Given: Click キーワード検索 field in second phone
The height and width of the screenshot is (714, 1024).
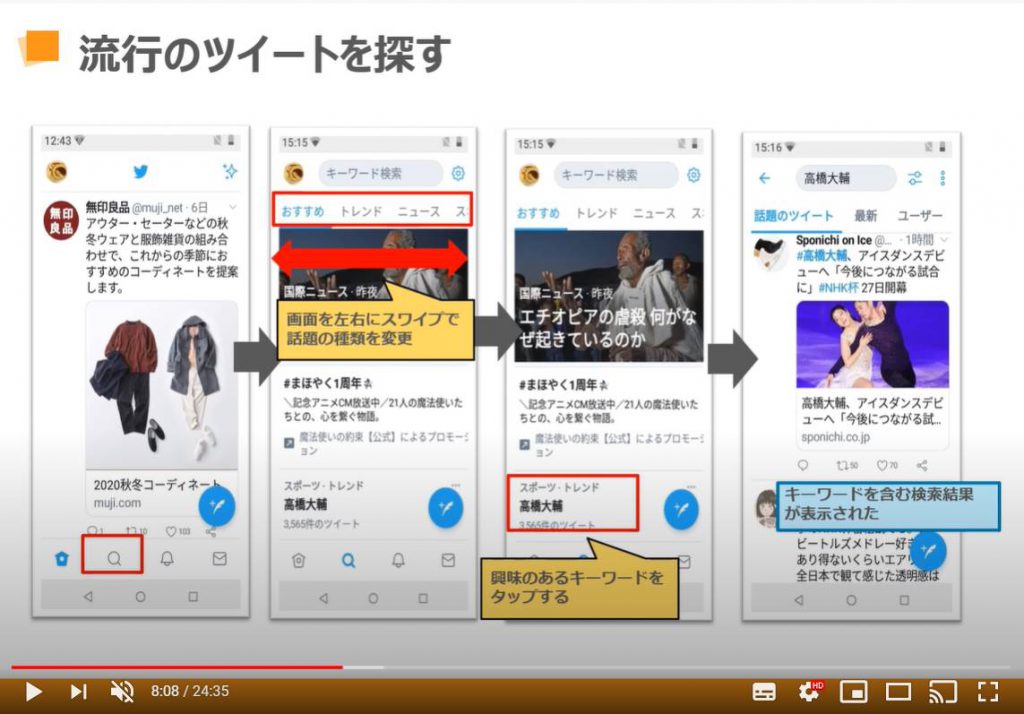Looking at the screenshot, I should pos(380,173).
